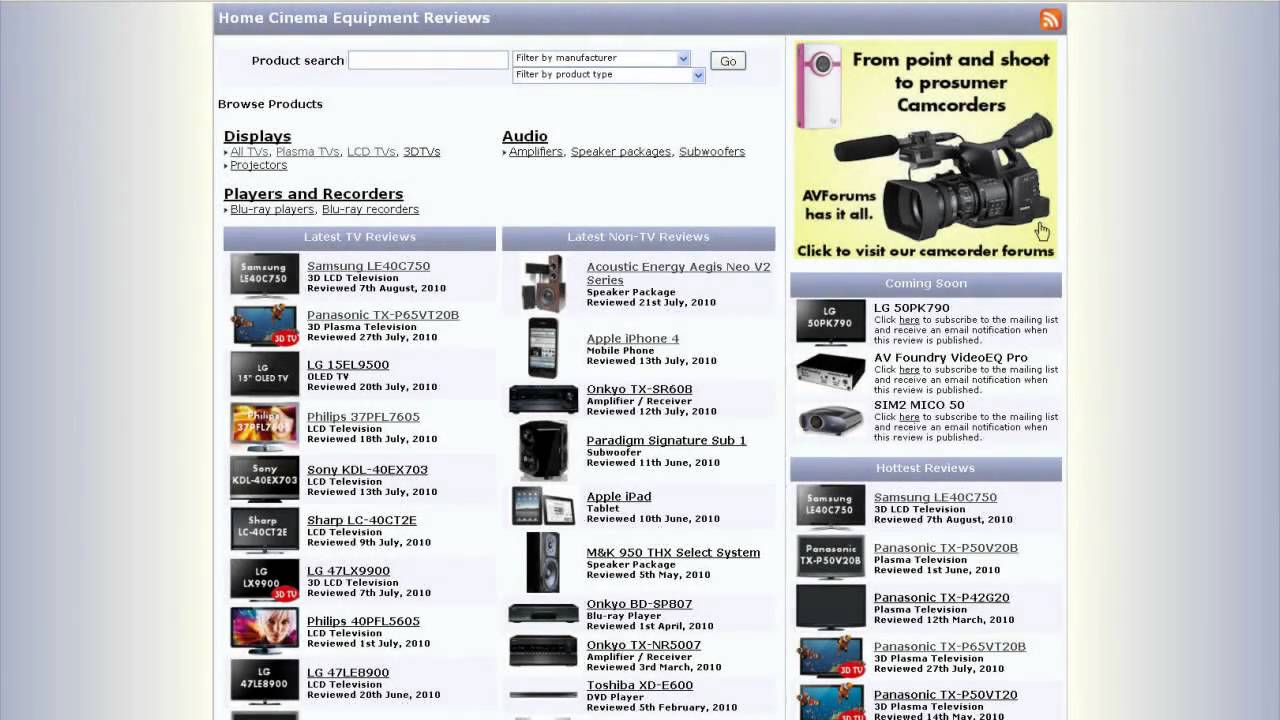Open the Sony KDL-40EX703 review link
This screenshot has width=1280, height=720.
click(x=367, y=470)
